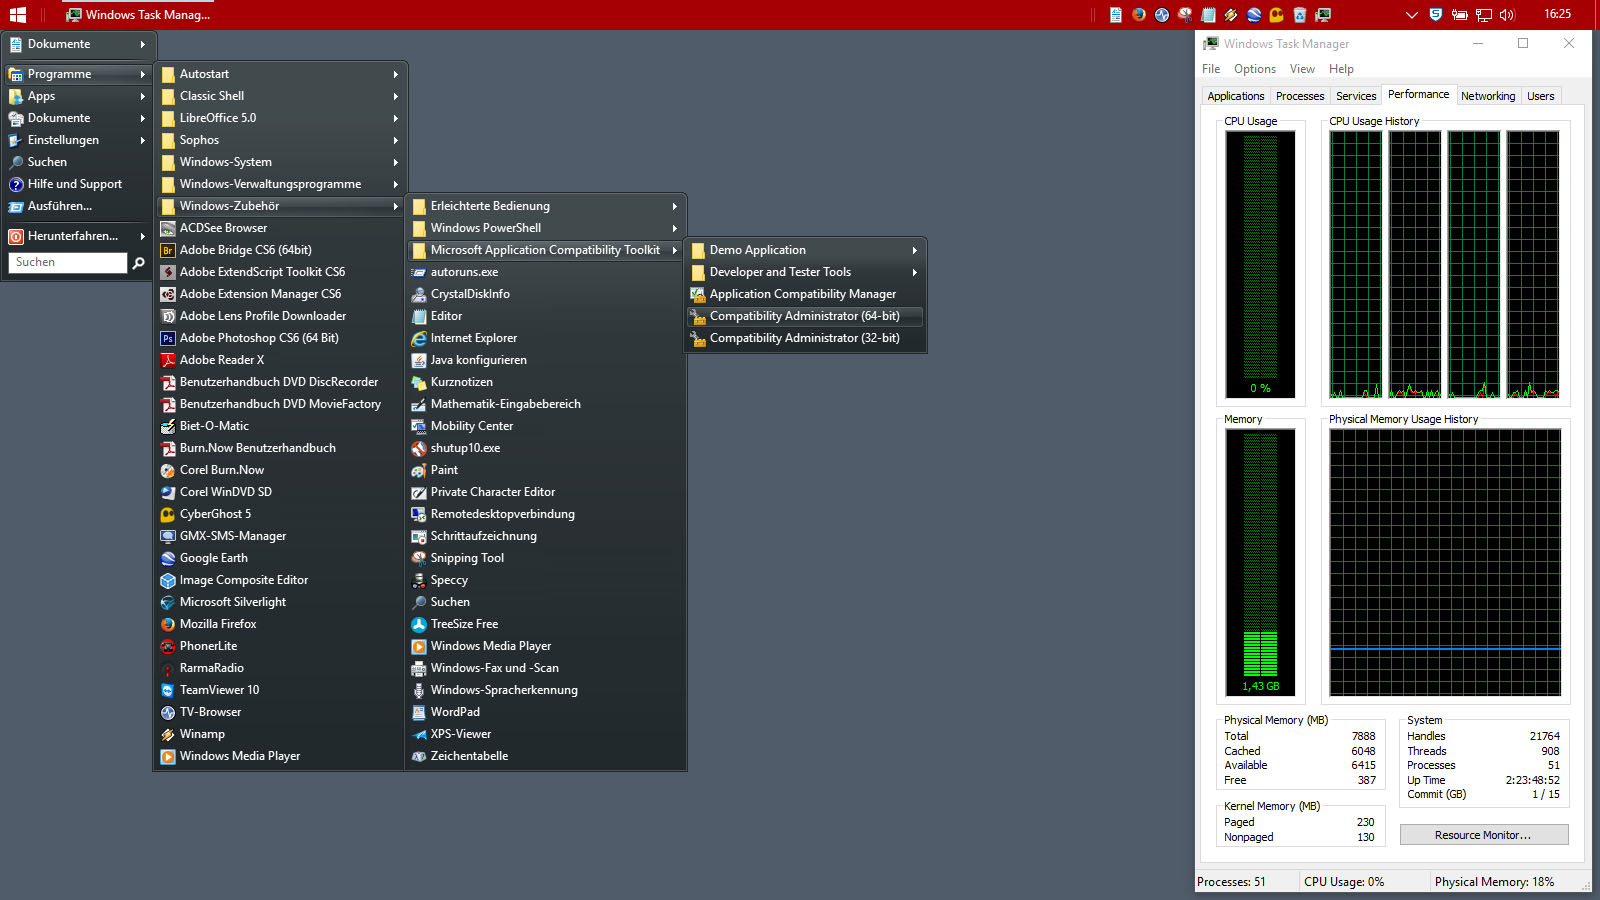Click the Suchen search input field
The width and height of the screenshot is (1600, 900).
pos(68,262)
